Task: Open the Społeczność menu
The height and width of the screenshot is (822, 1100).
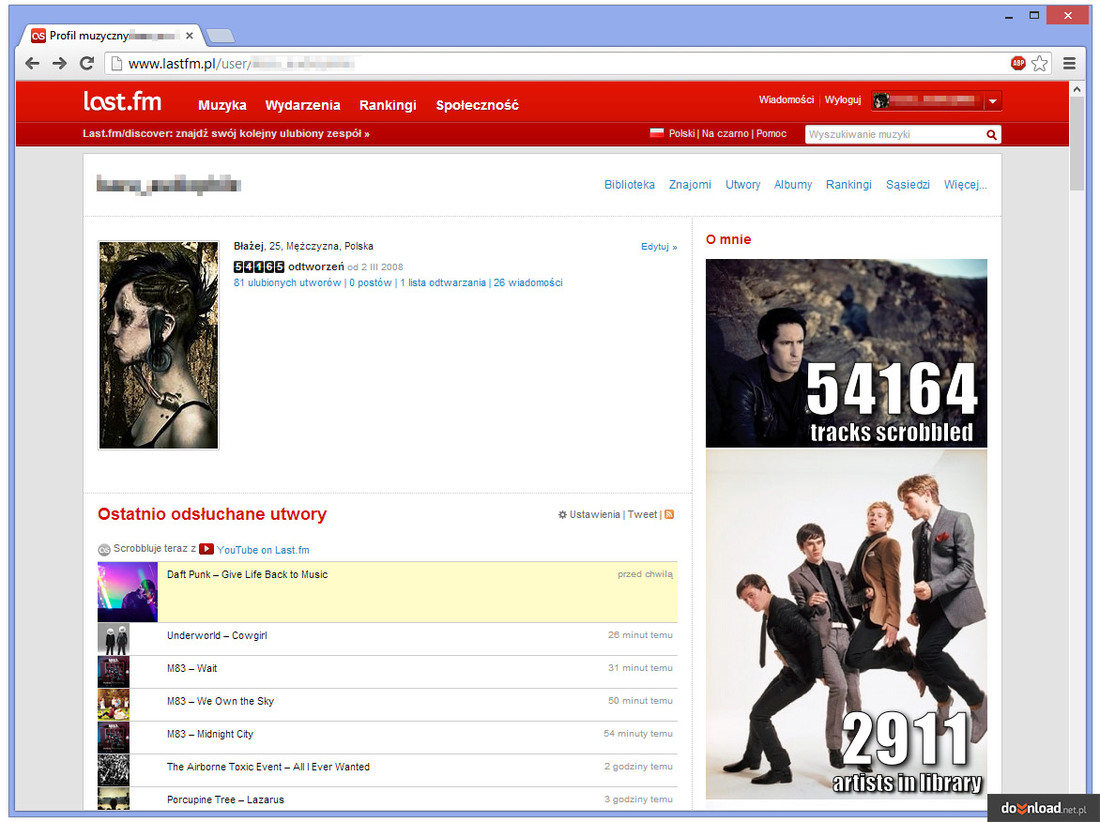Action: (477, 105)
